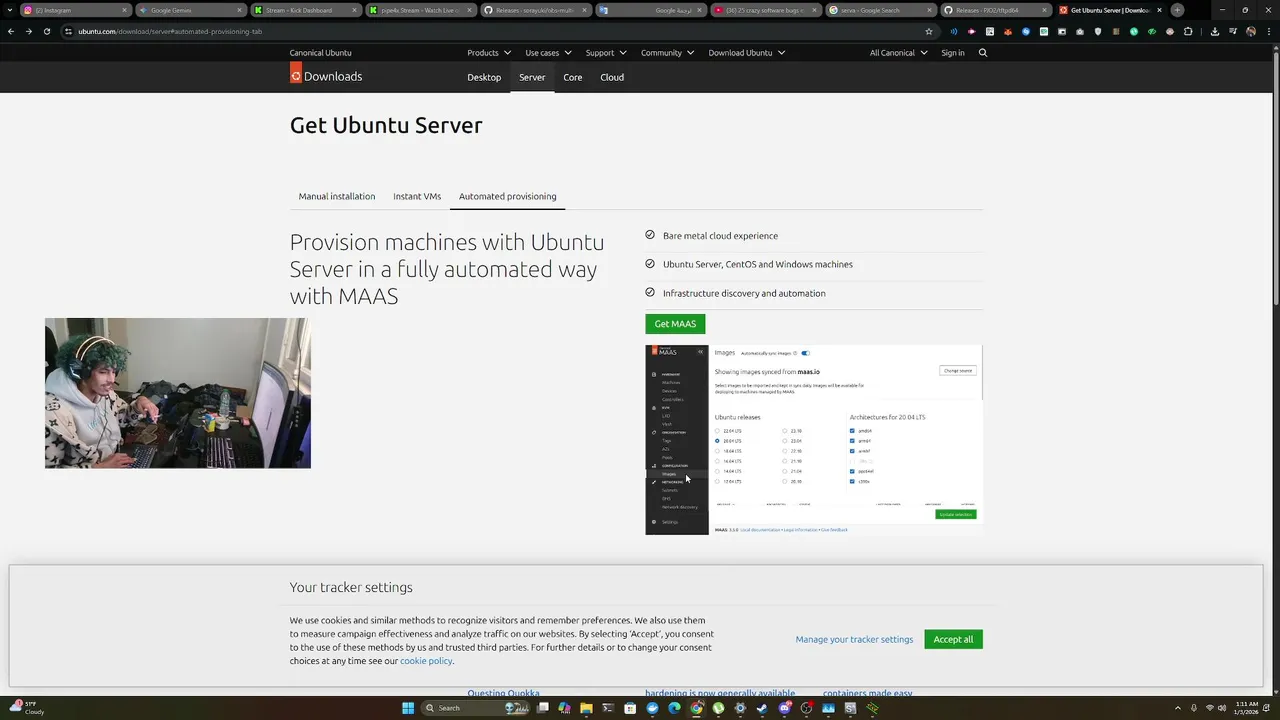Open a new browser tab
1280x720 pixels.
point(1177,10)
